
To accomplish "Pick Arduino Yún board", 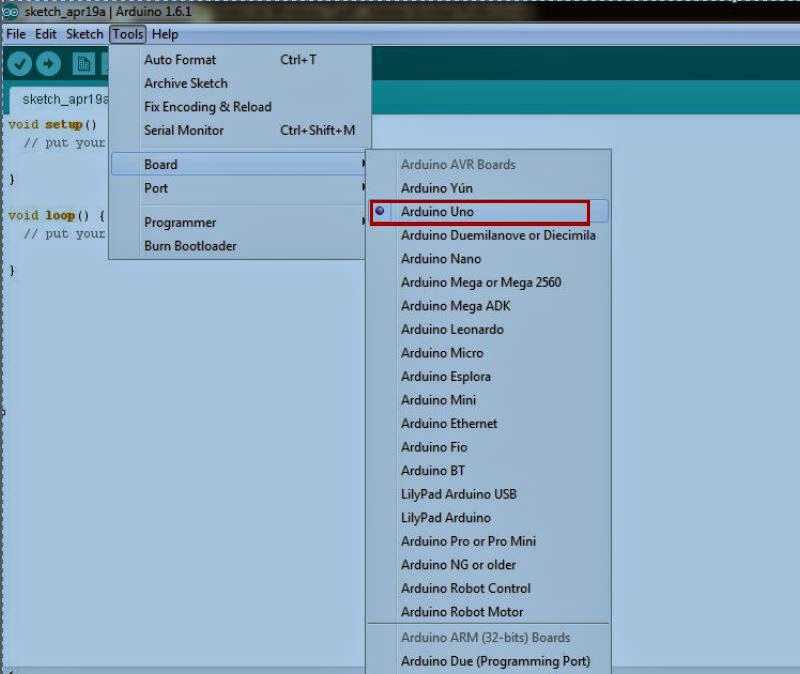I will [x=489, y=188].
